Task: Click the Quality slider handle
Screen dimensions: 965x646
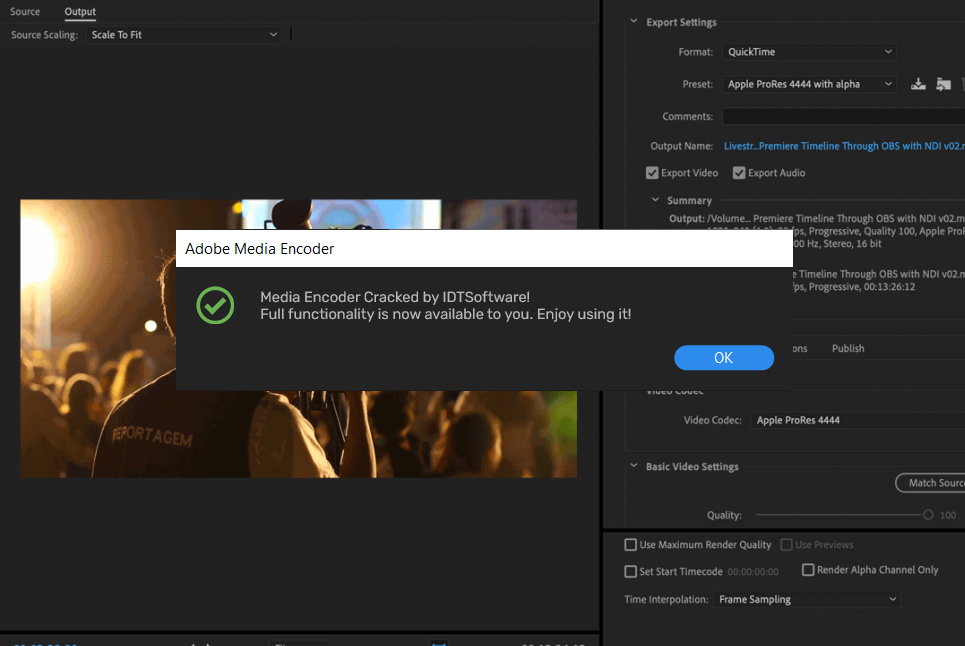Action: click(x=928, y=514)
